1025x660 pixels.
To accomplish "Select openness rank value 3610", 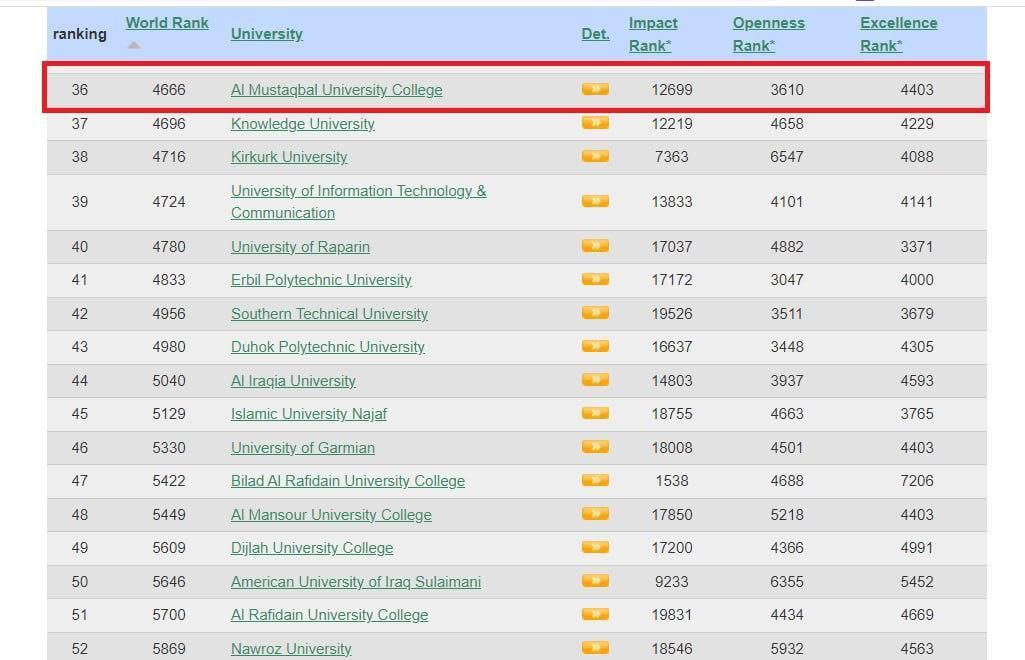I will click(786, 90).
